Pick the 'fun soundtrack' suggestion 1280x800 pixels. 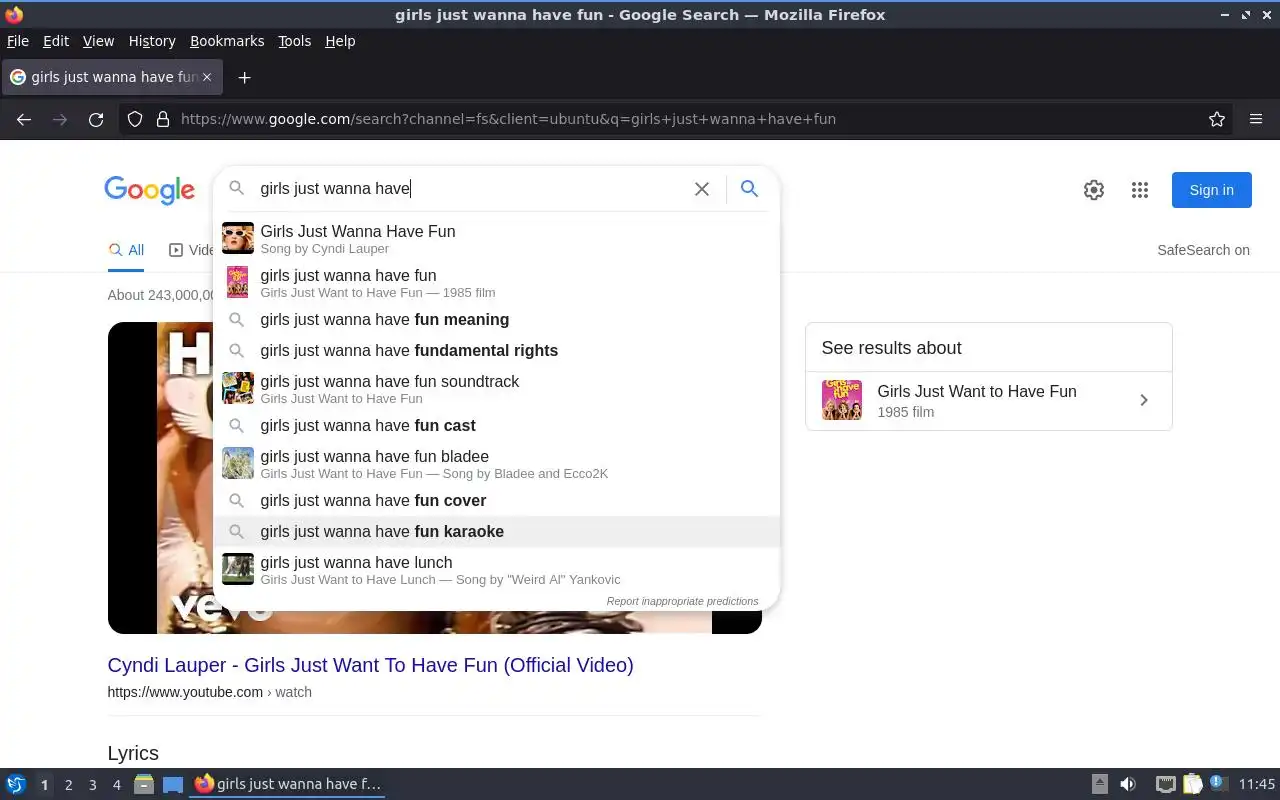(496, 388)
